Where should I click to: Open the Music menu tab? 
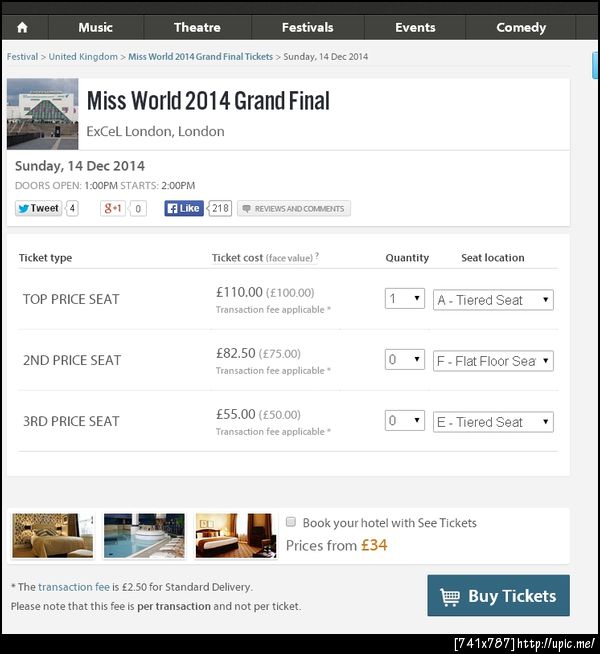point(96,27)
